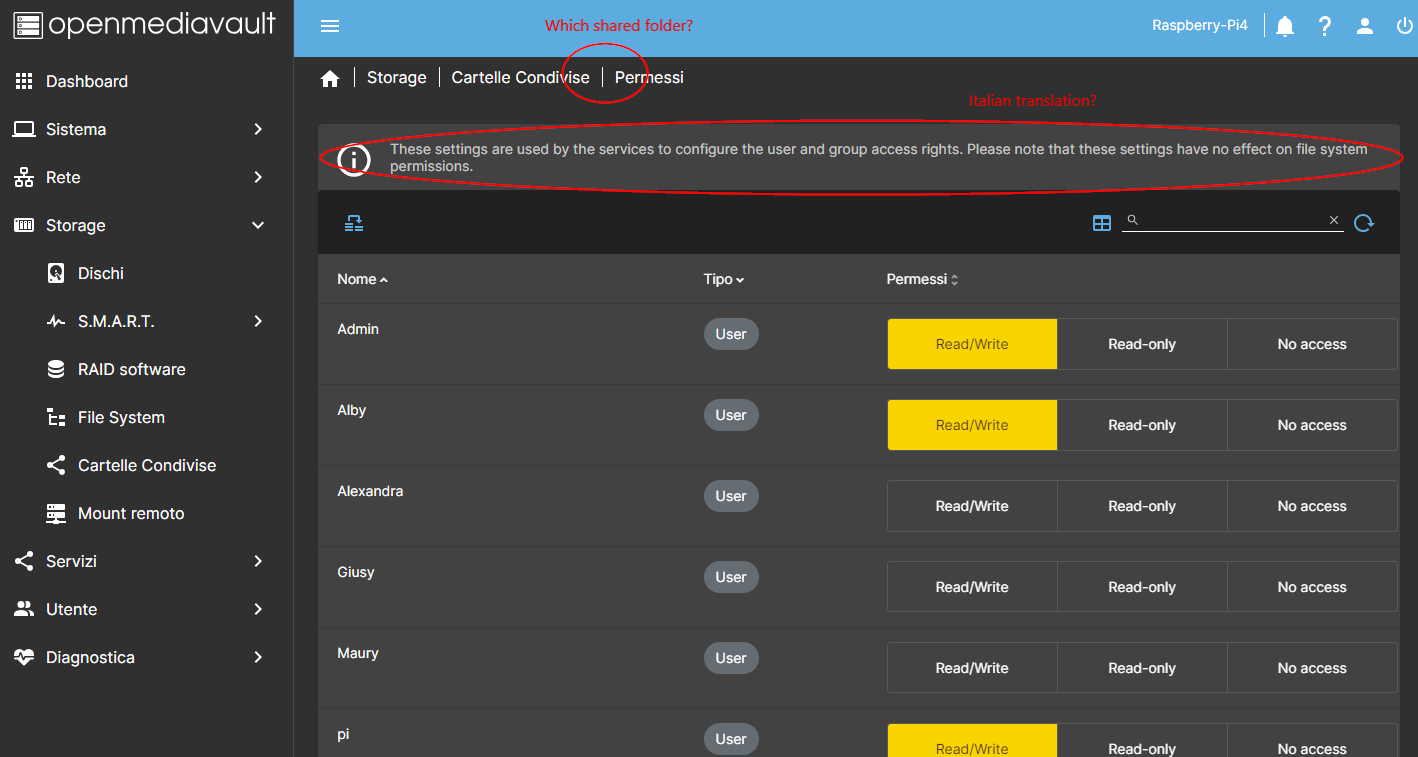
Task: Select the RAID software sidebar icon
Action: pyautogui.click(x=55, y=368)
